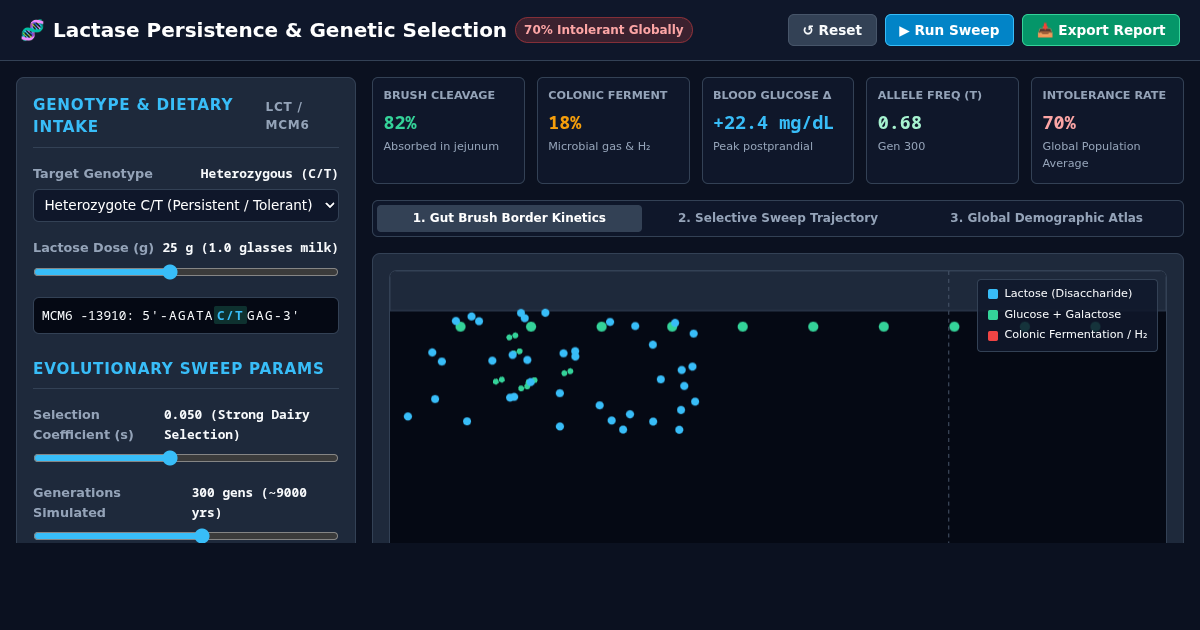The width and height of the screenshot is (1200, 630).
Task: Click Gen 300 subtitle text
Action: (x=901, y=146)
